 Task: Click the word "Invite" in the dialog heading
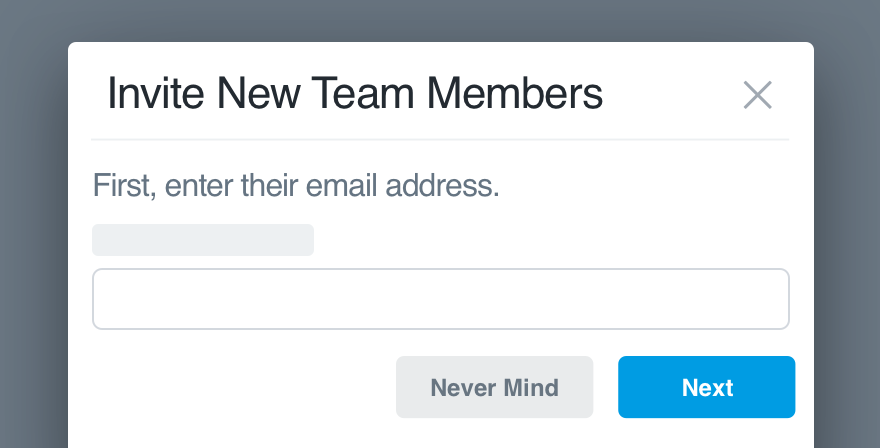155,93
